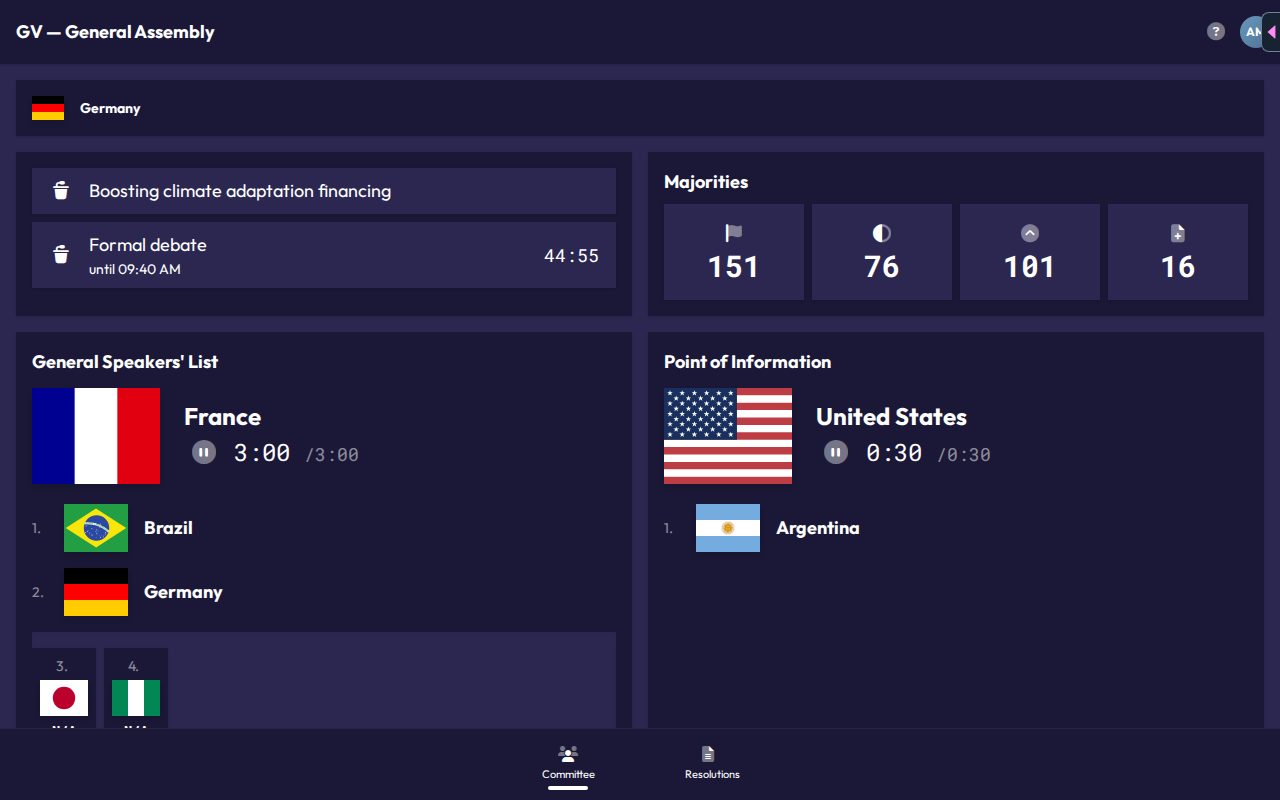1280x800 pixels.
Task: Click the icon beside Formal debate
Action: click(x=61, y=255)
